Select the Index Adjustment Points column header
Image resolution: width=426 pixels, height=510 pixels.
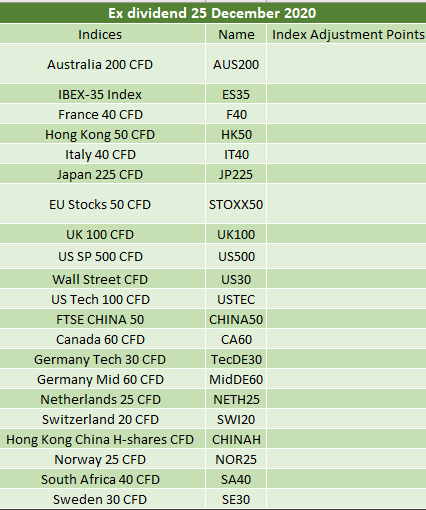[x=347, y=34]
